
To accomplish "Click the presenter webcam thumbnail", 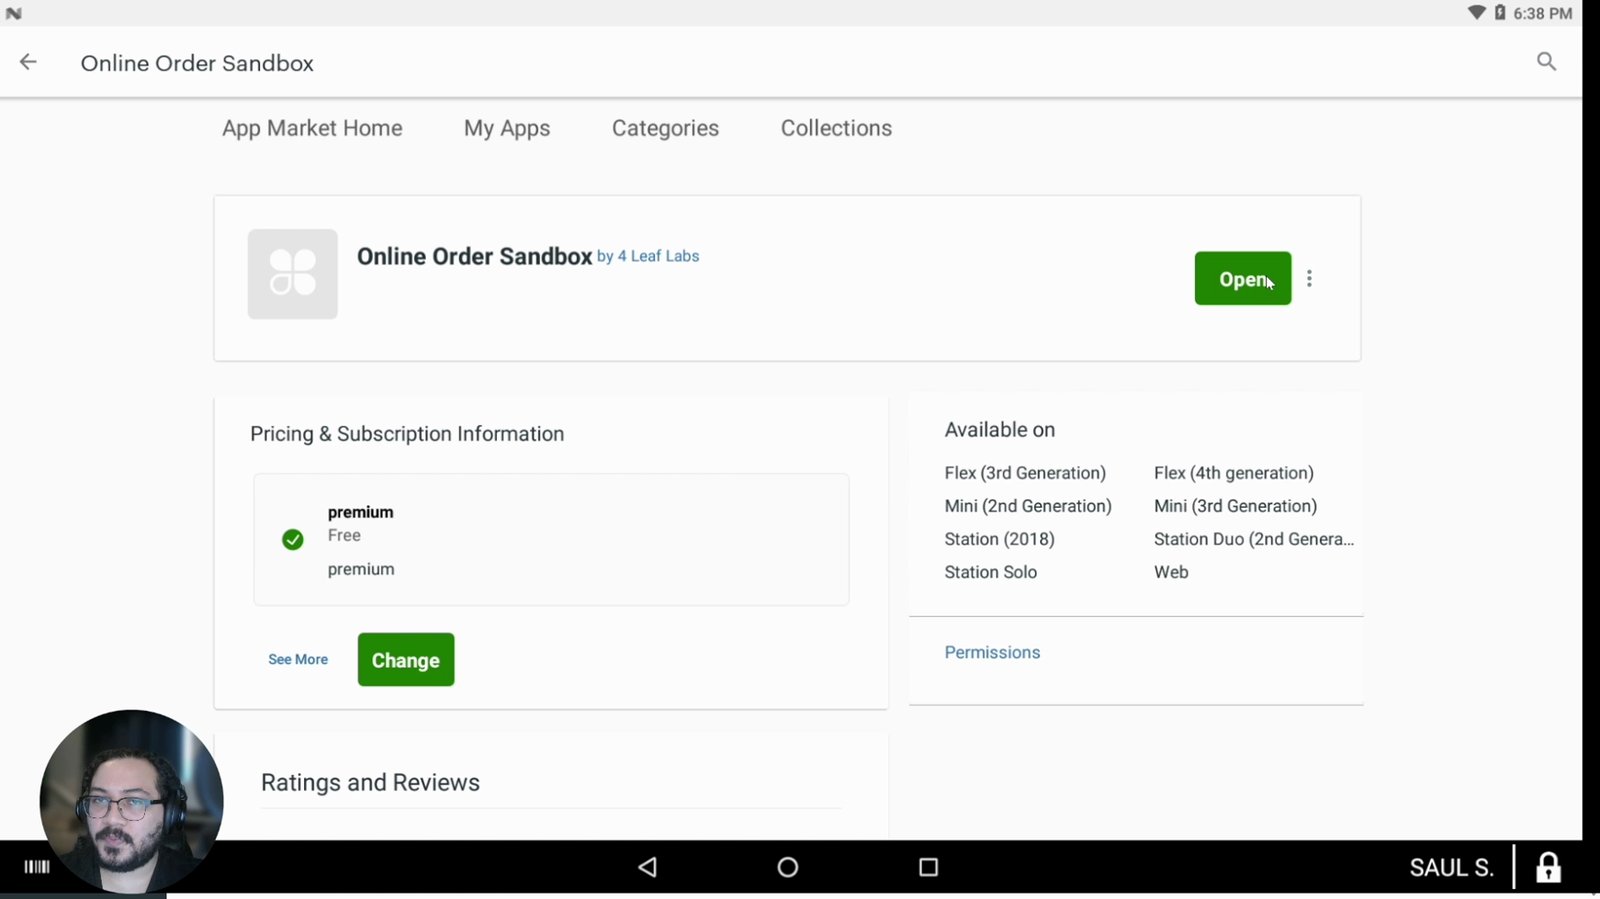I will point(131,801).
